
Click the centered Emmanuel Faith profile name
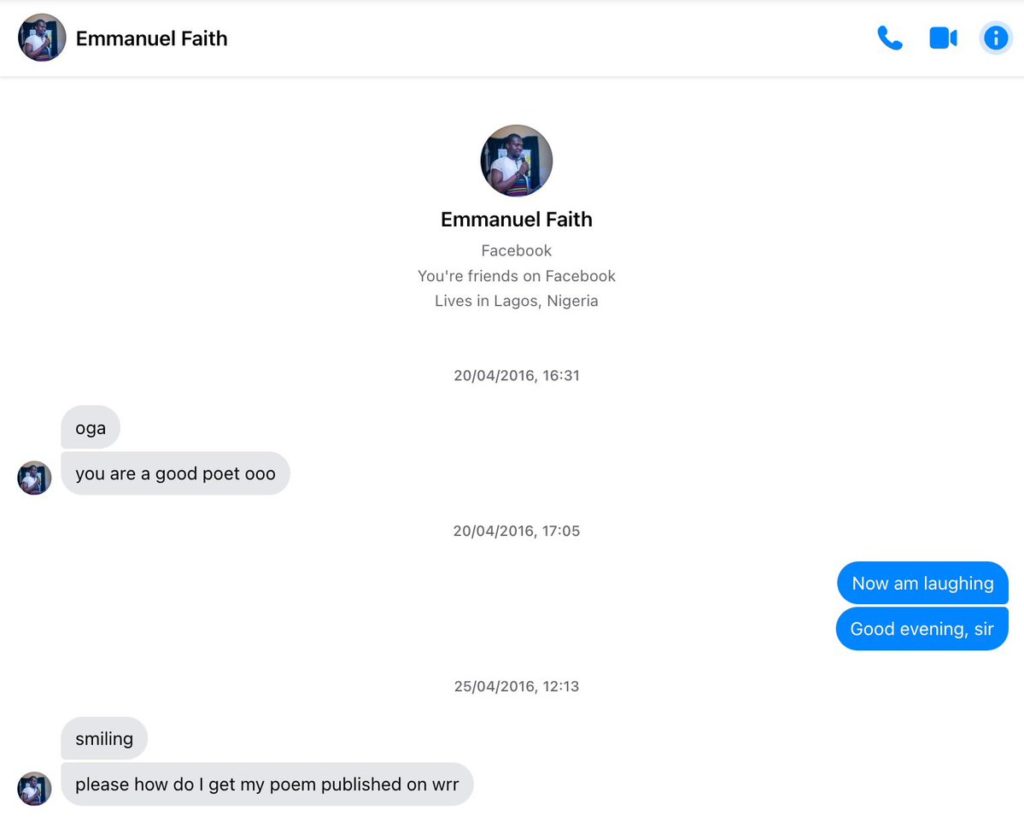(516, 220)
